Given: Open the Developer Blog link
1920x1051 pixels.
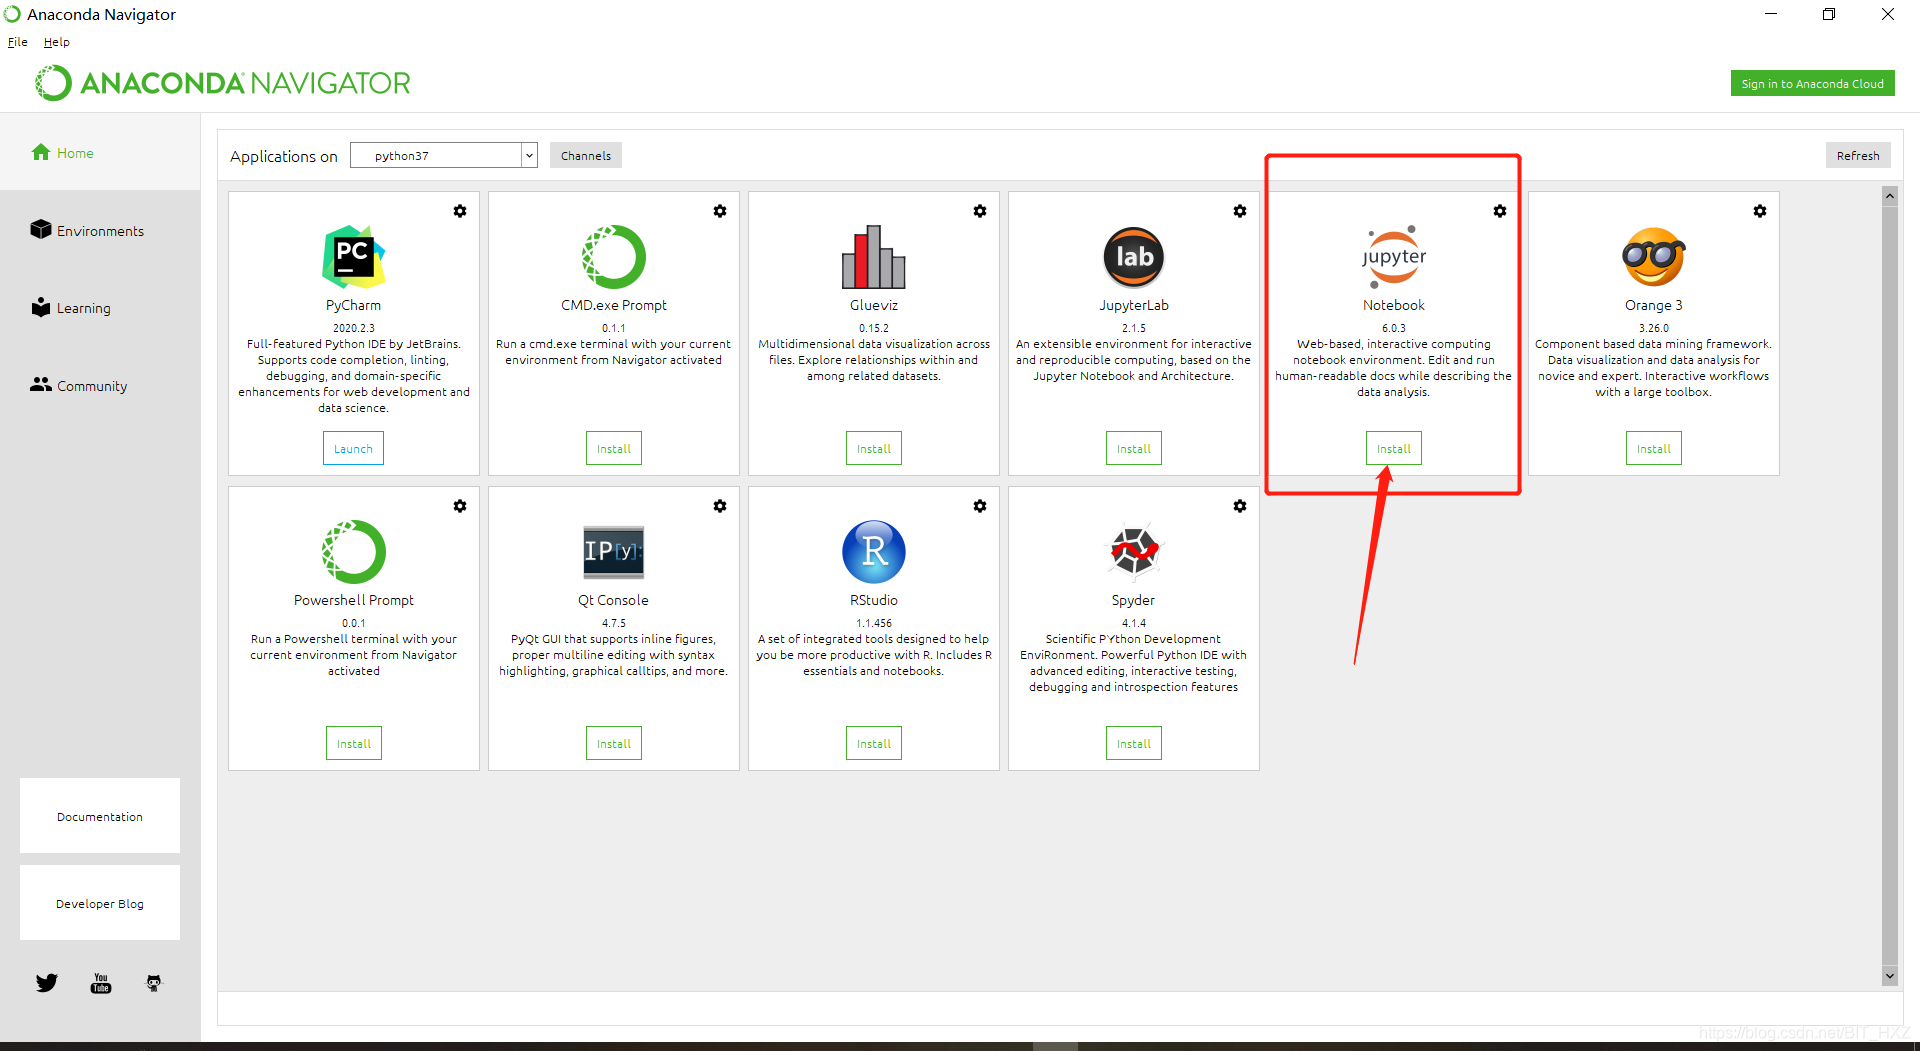Looking at the screenshot, I should 100,903.
